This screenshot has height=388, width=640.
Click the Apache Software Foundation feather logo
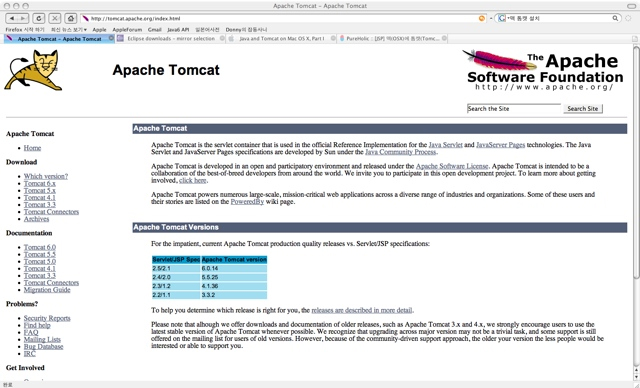coord(542,70)
